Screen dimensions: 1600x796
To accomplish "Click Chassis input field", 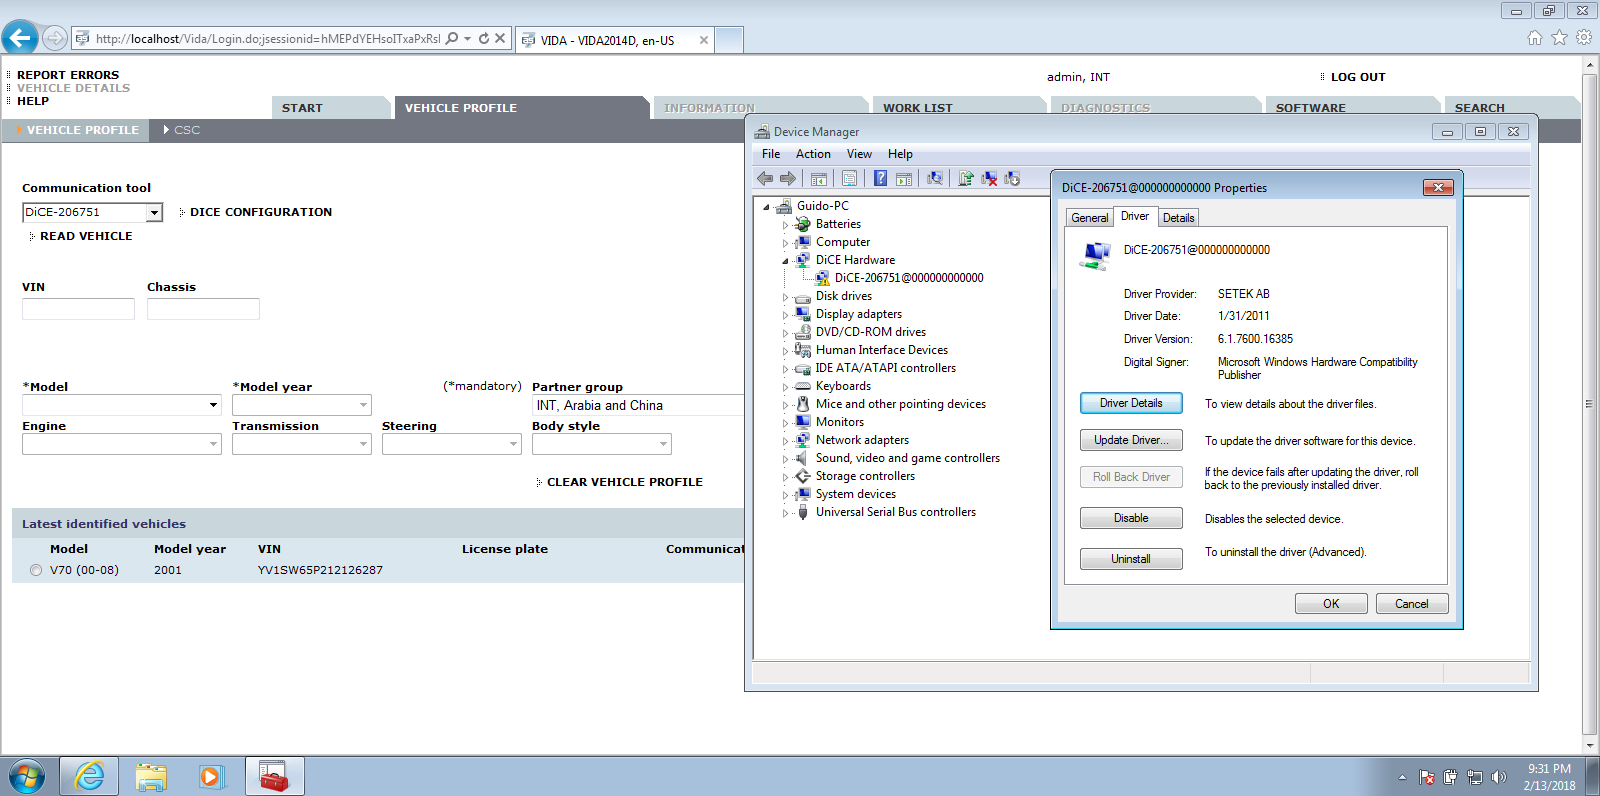I will pyautogui.click(x=203, y=309).
